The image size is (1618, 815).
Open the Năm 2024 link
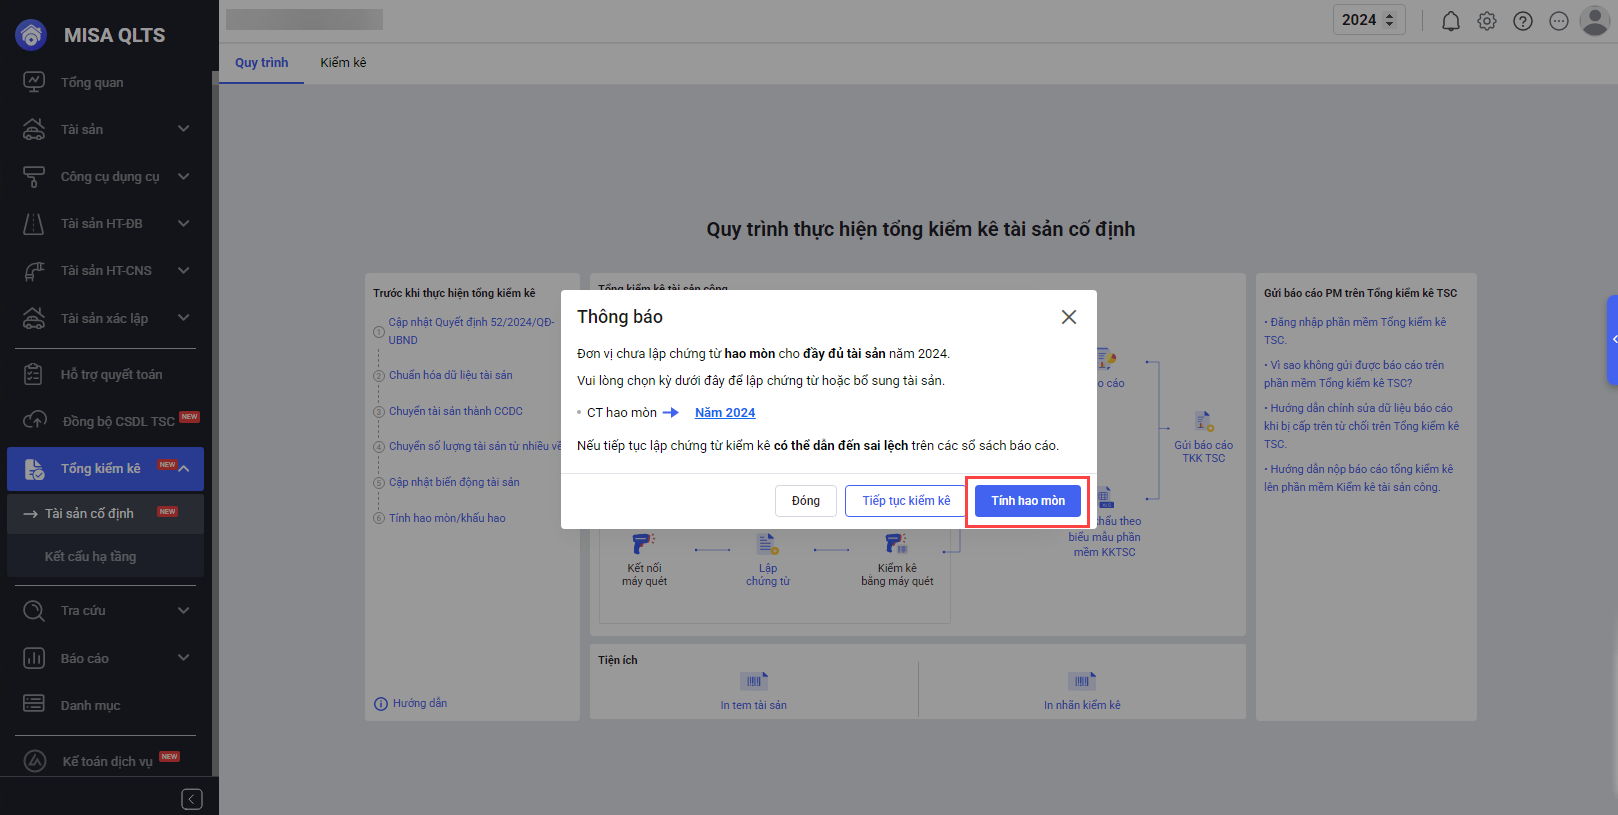click(x=725, y=413)
